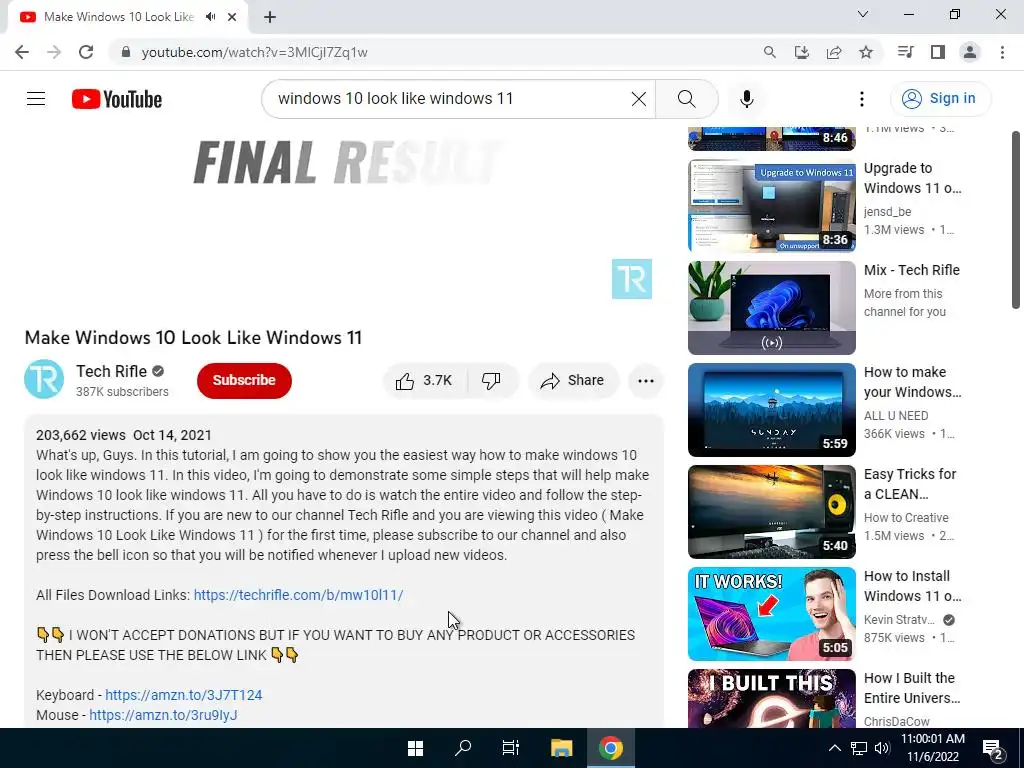The image size is (1024, 768).
Task: Open Chrome profile avatar
Action: coord(970,52)
